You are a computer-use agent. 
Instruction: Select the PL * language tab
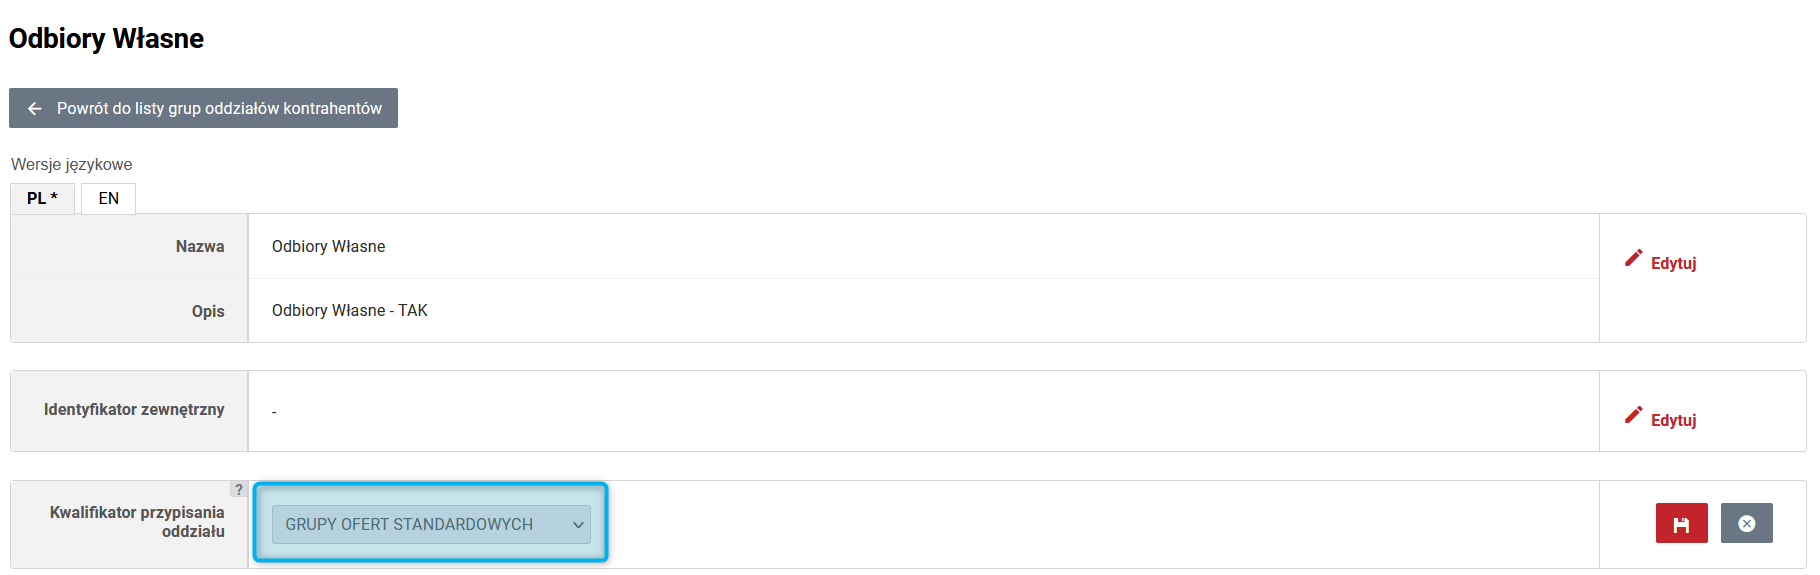coord(43,198)
